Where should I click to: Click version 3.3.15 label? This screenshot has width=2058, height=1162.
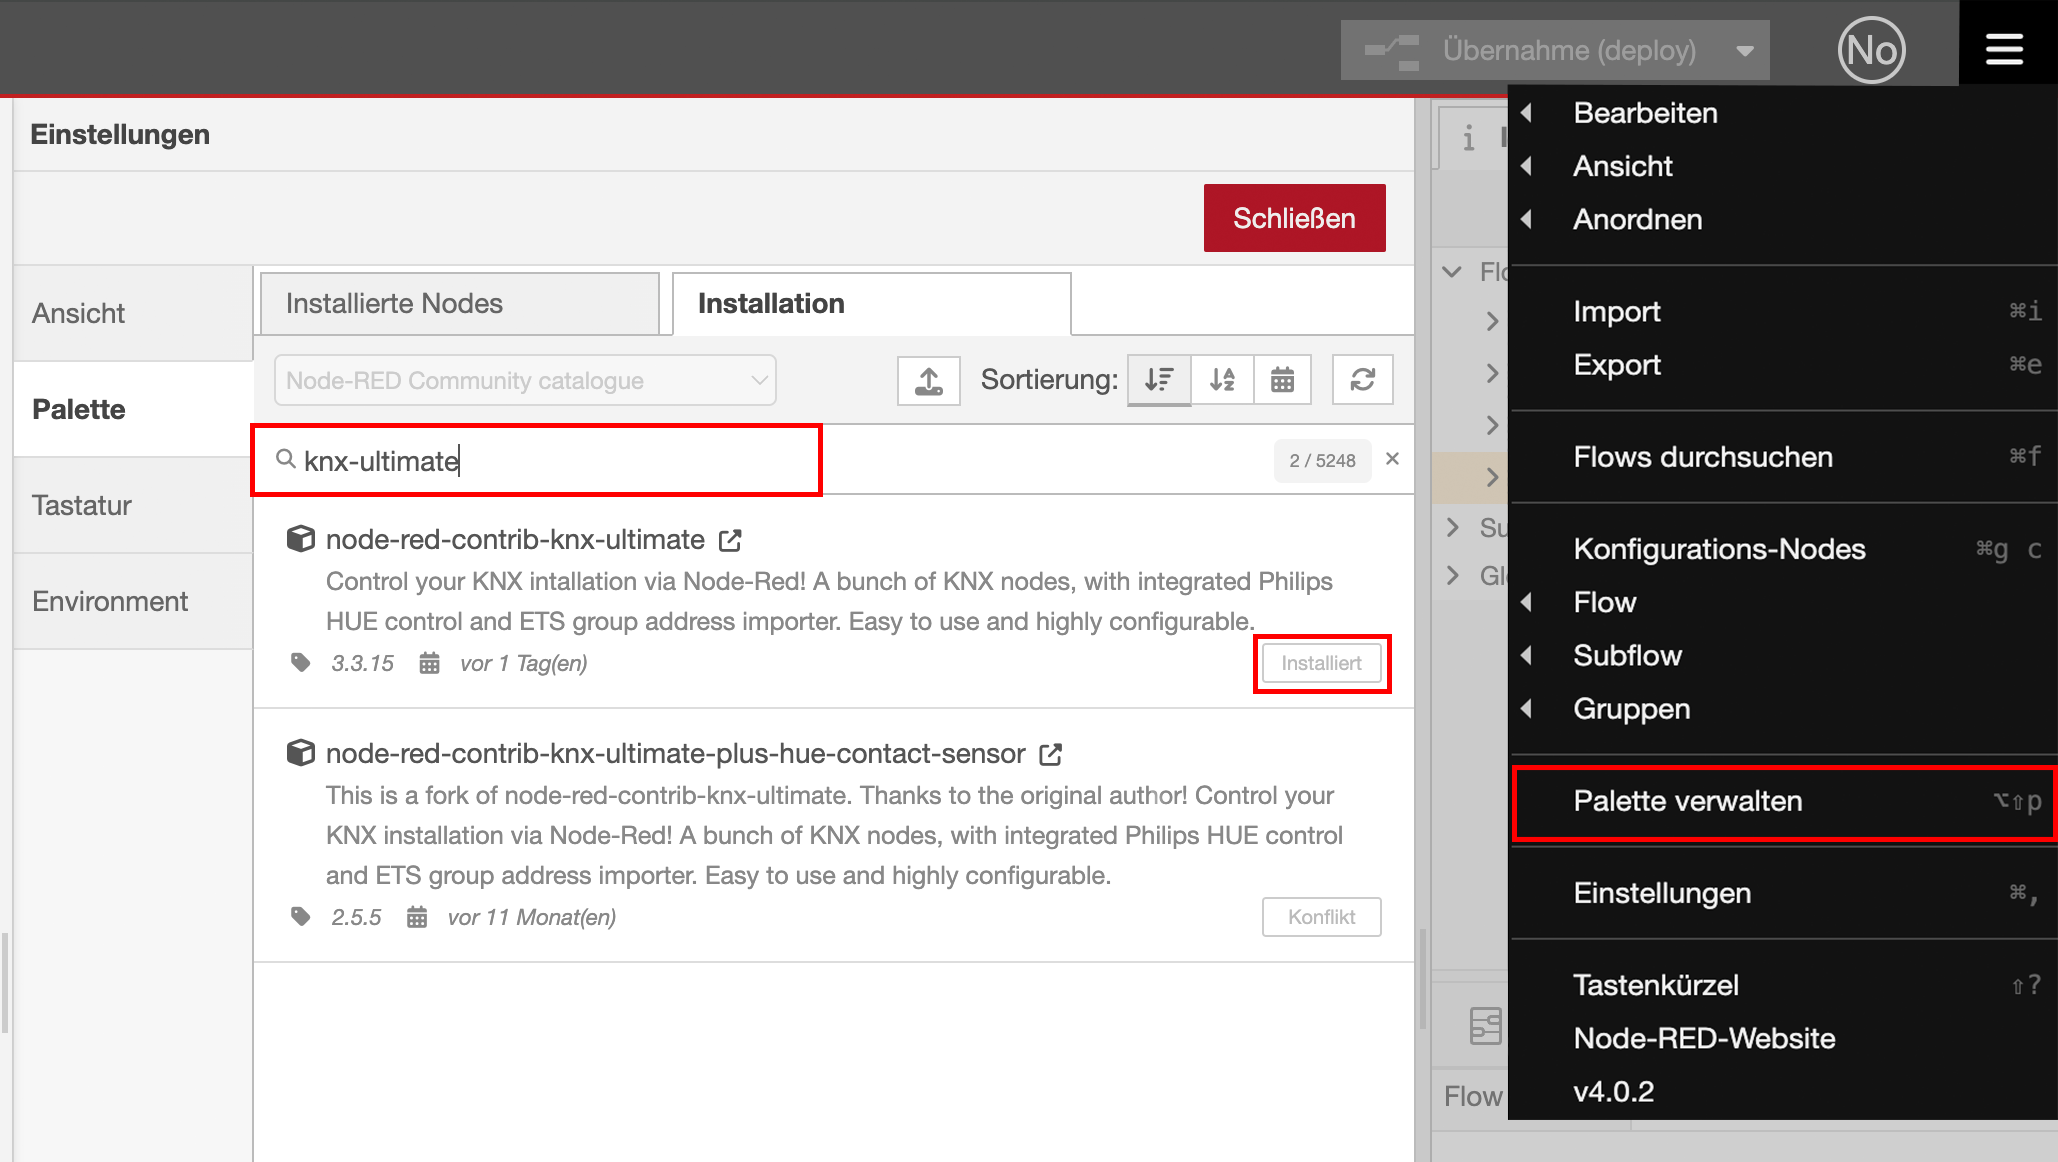click(362, 663)
